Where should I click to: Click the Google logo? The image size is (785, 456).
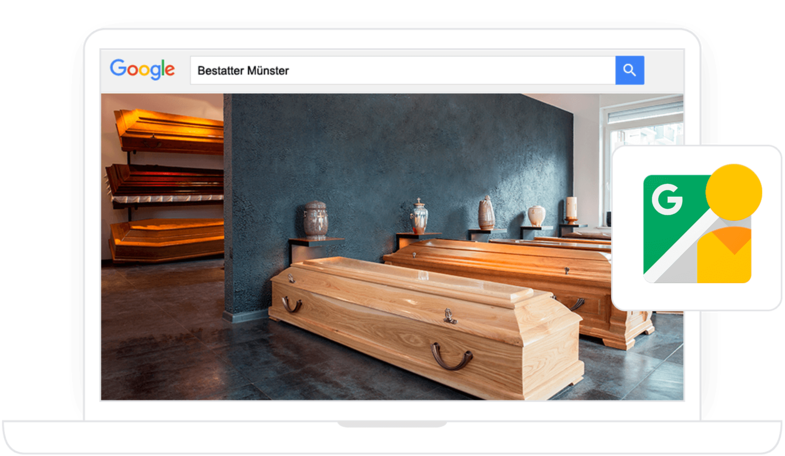coord(142,70)
